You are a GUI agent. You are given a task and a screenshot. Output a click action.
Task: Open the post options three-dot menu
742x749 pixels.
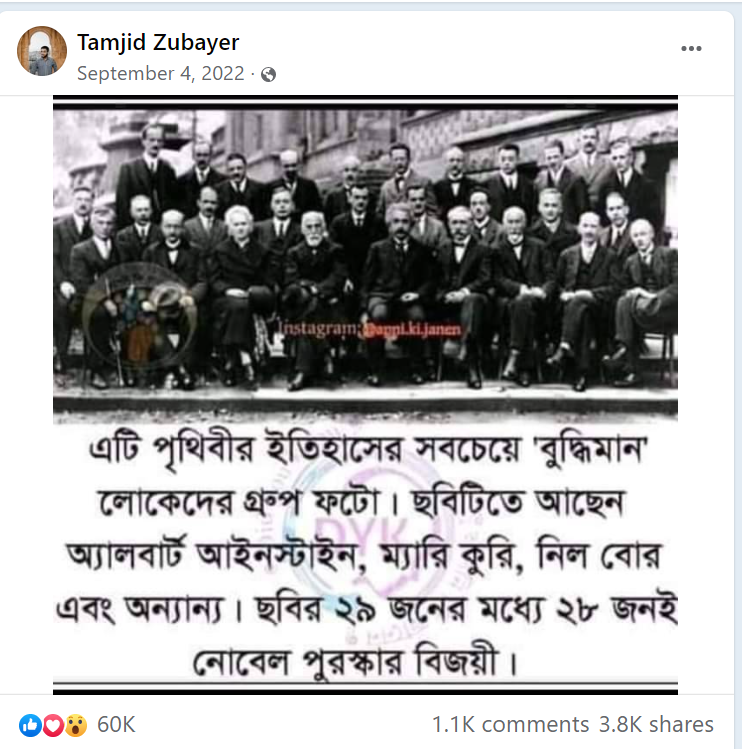pyautogui.click(x=691, y=48)
